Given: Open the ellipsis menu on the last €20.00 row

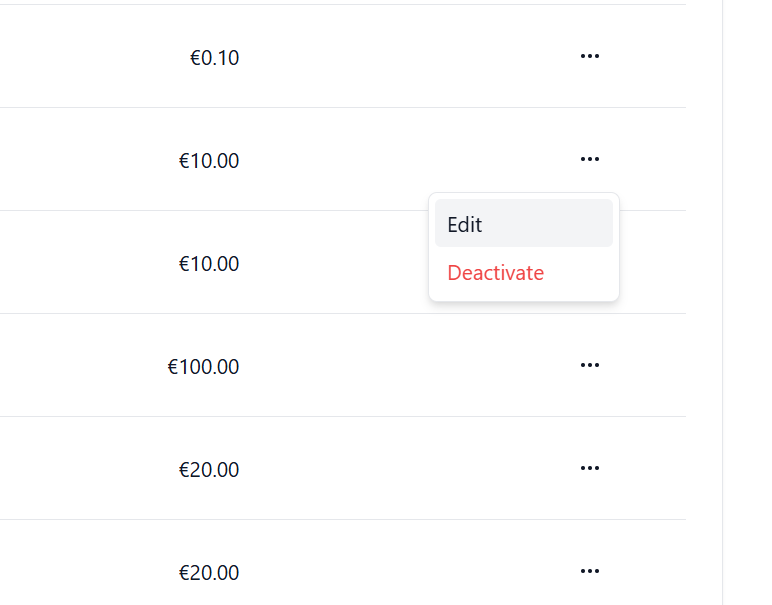Looking at the screenshot, I should [x=590, y=571].
